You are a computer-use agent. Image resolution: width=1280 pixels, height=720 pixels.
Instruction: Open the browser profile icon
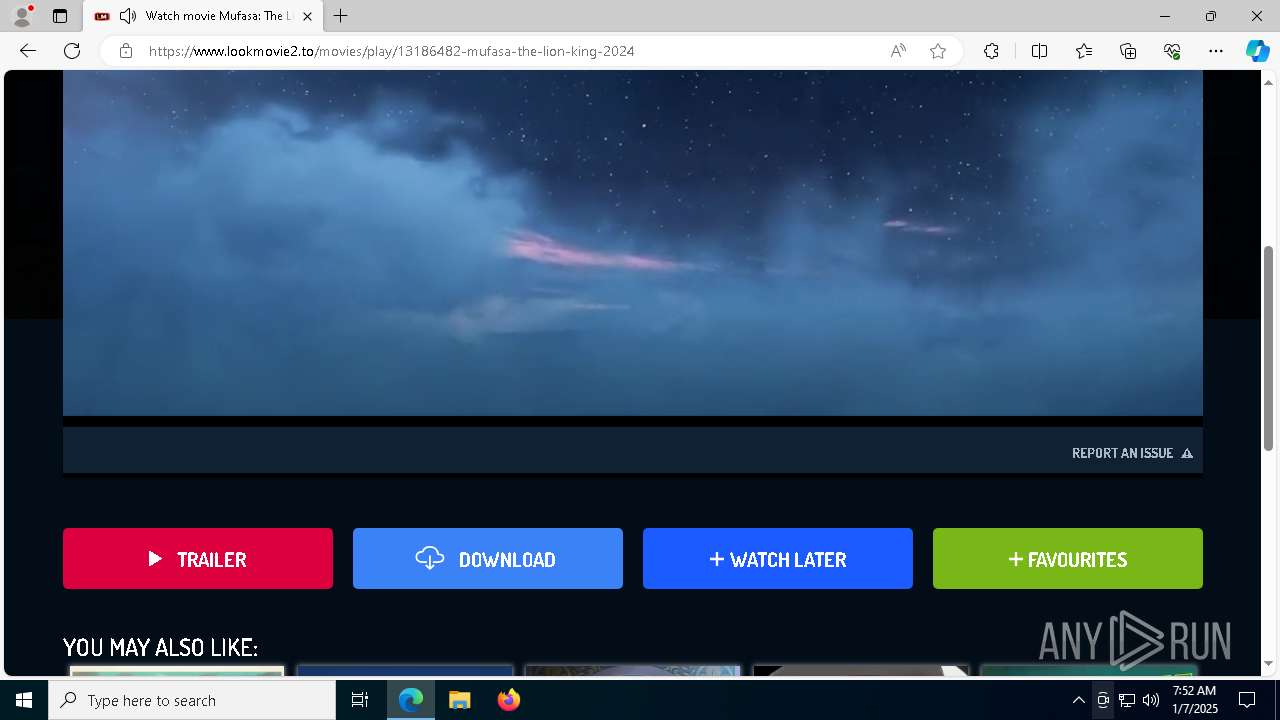point(22,16)
